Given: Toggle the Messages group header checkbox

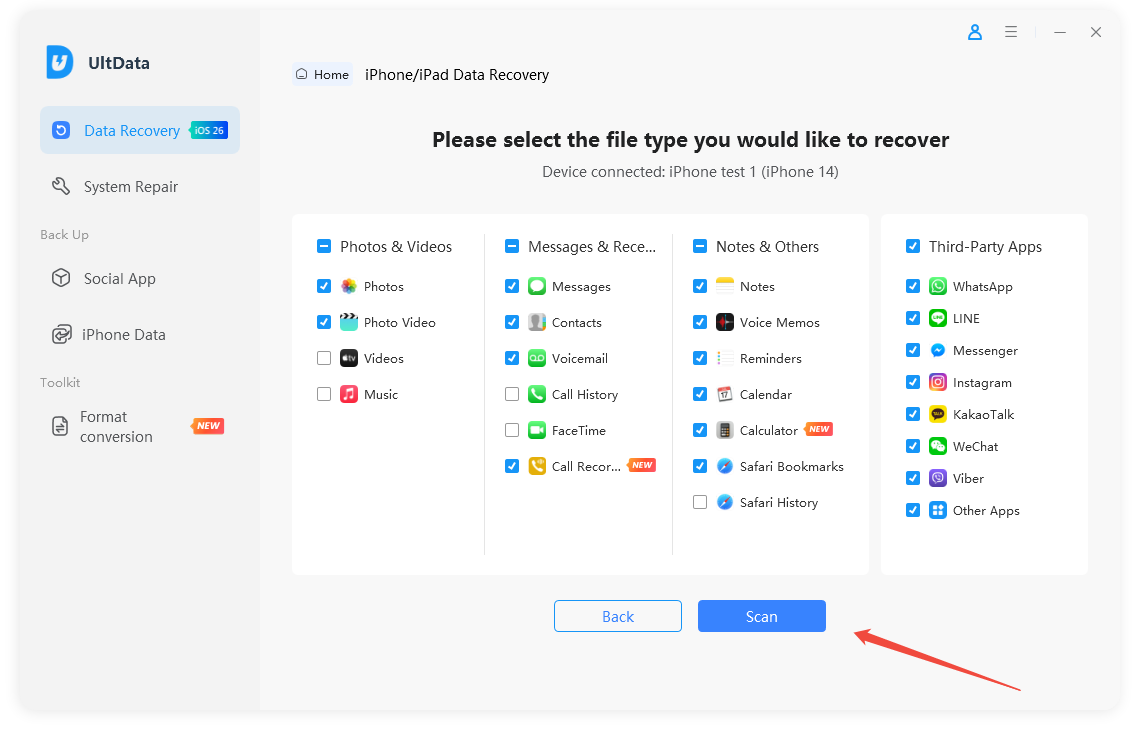Looking at the screenshot, I should (512, 246).
